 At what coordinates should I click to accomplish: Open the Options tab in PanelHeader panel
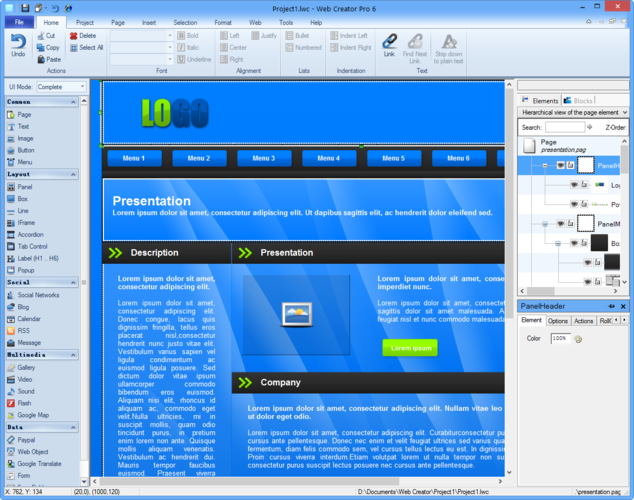coord(558,321)
